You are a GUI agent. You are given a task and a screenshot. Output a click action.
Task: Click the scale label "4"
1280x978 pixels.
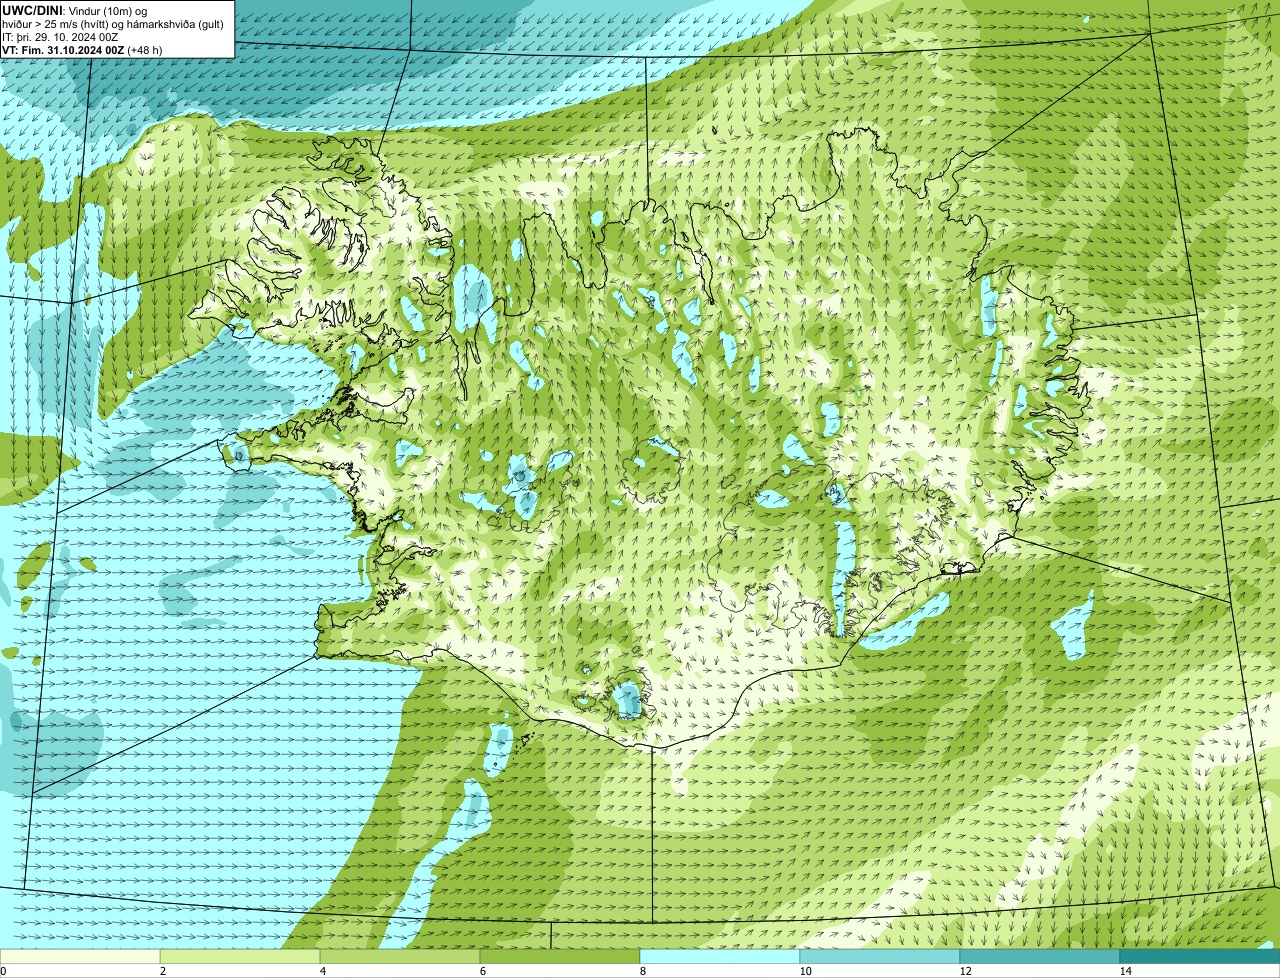[322, 971]
